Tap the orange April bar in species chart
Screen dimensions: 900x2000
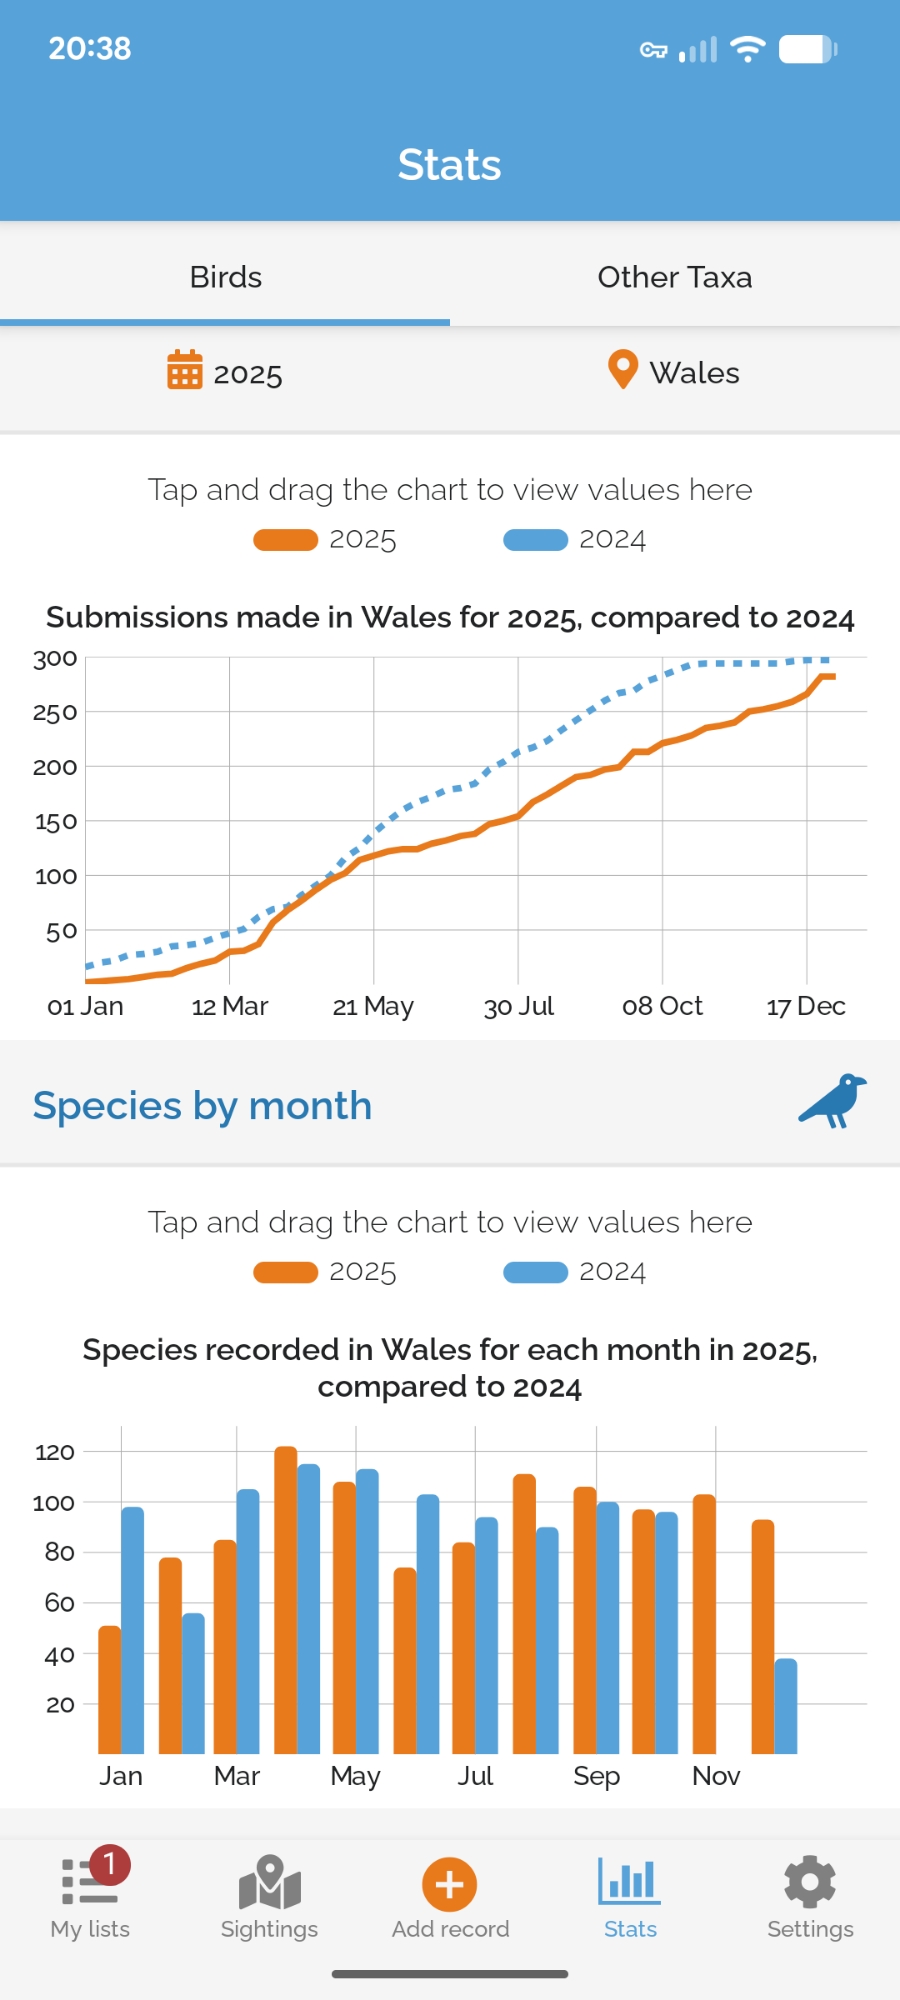tap(286, 1600)
